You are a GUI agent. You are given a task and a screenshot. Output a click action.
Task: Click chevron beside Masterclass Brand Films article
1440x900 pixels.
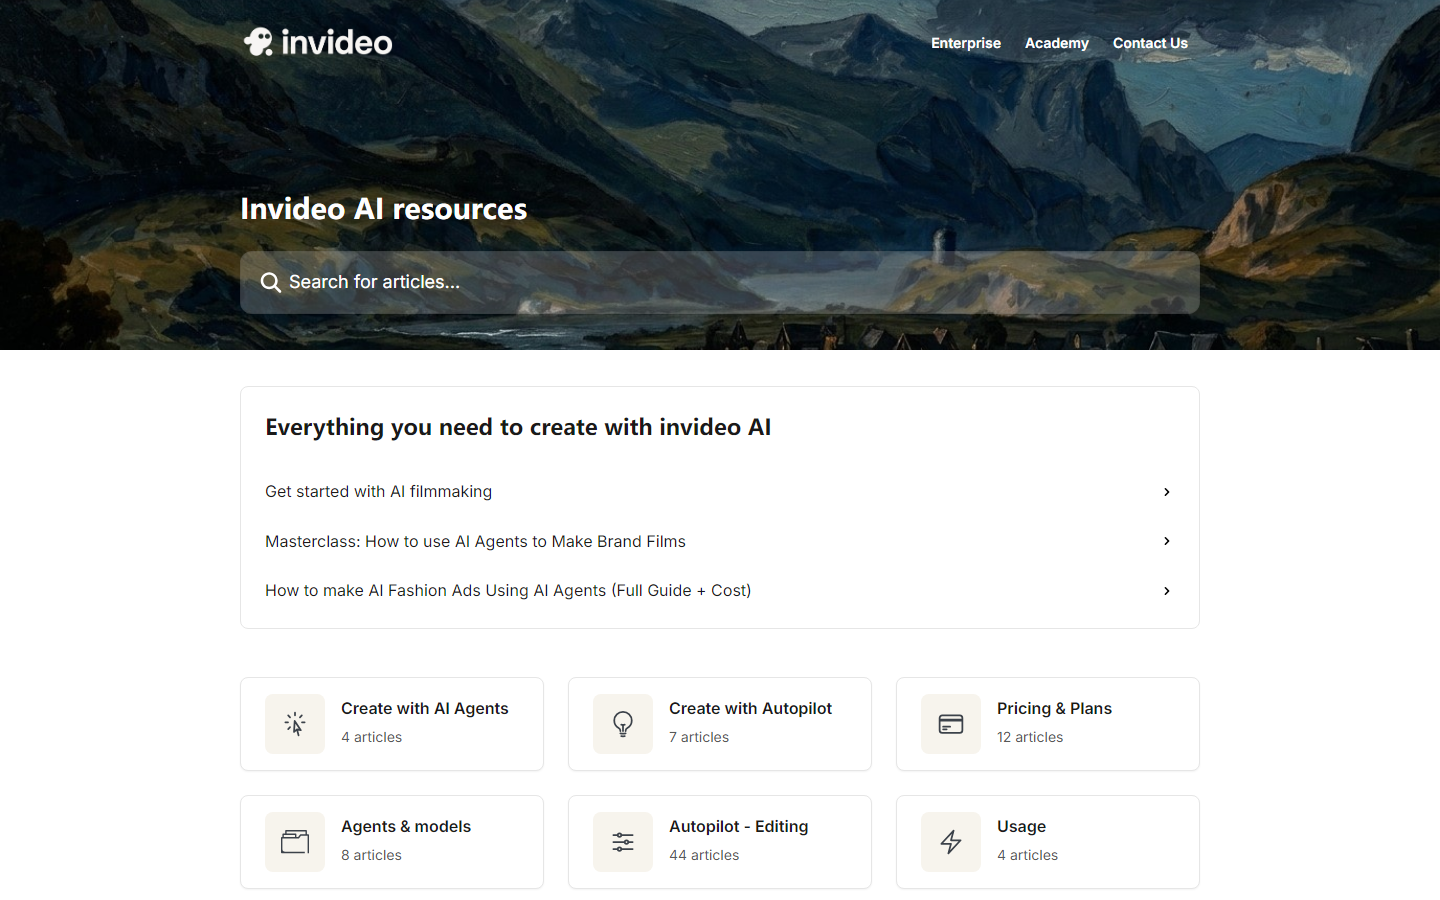1166,541
